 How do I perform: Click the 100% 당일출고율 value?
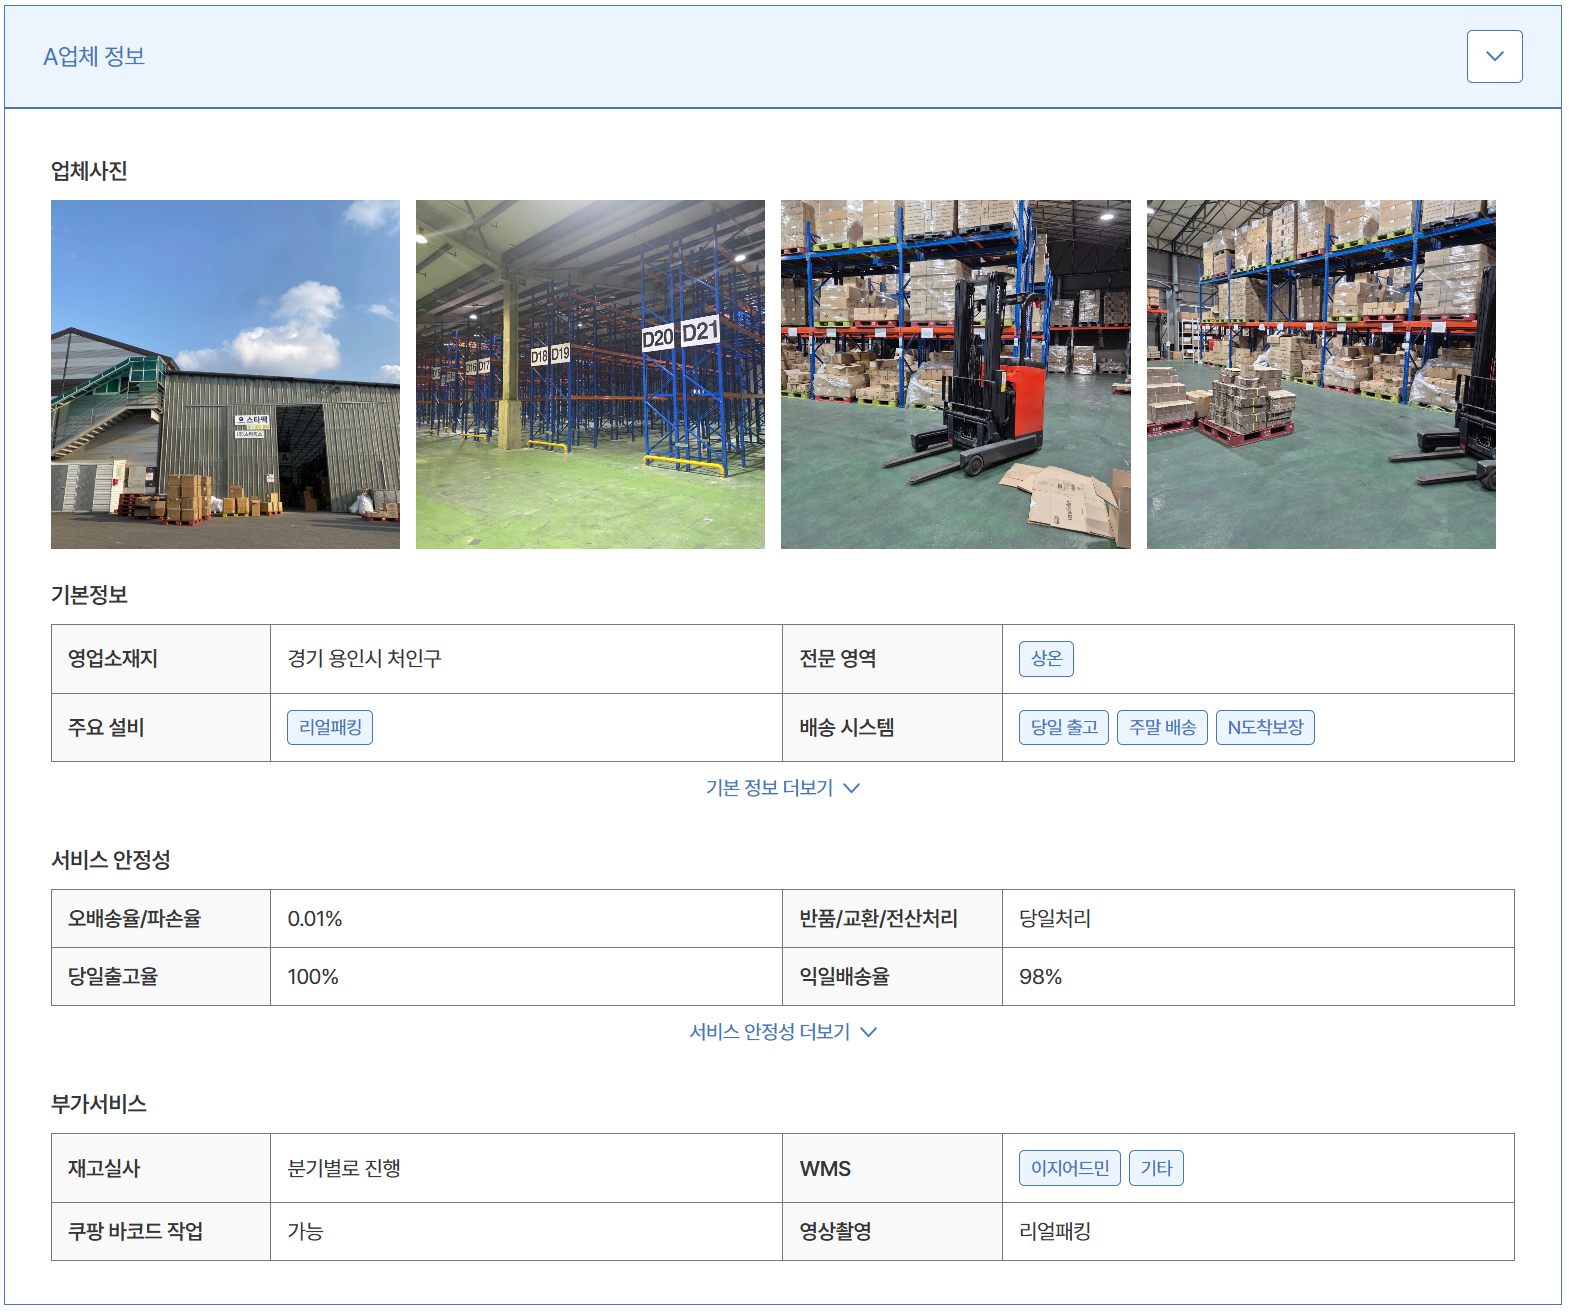(313, 977)
